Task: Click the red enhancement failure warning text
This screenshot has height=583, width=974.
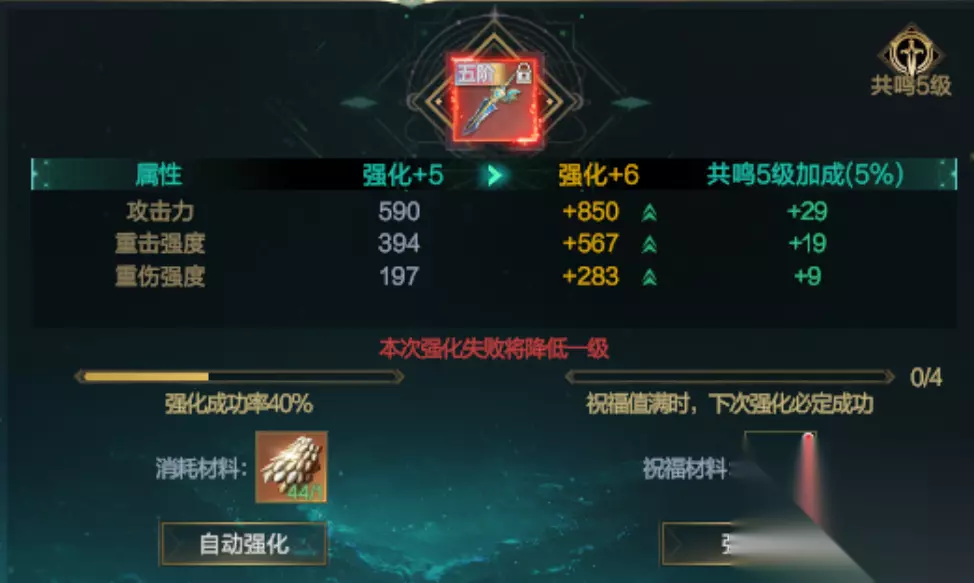Action: tap(494, 349)
